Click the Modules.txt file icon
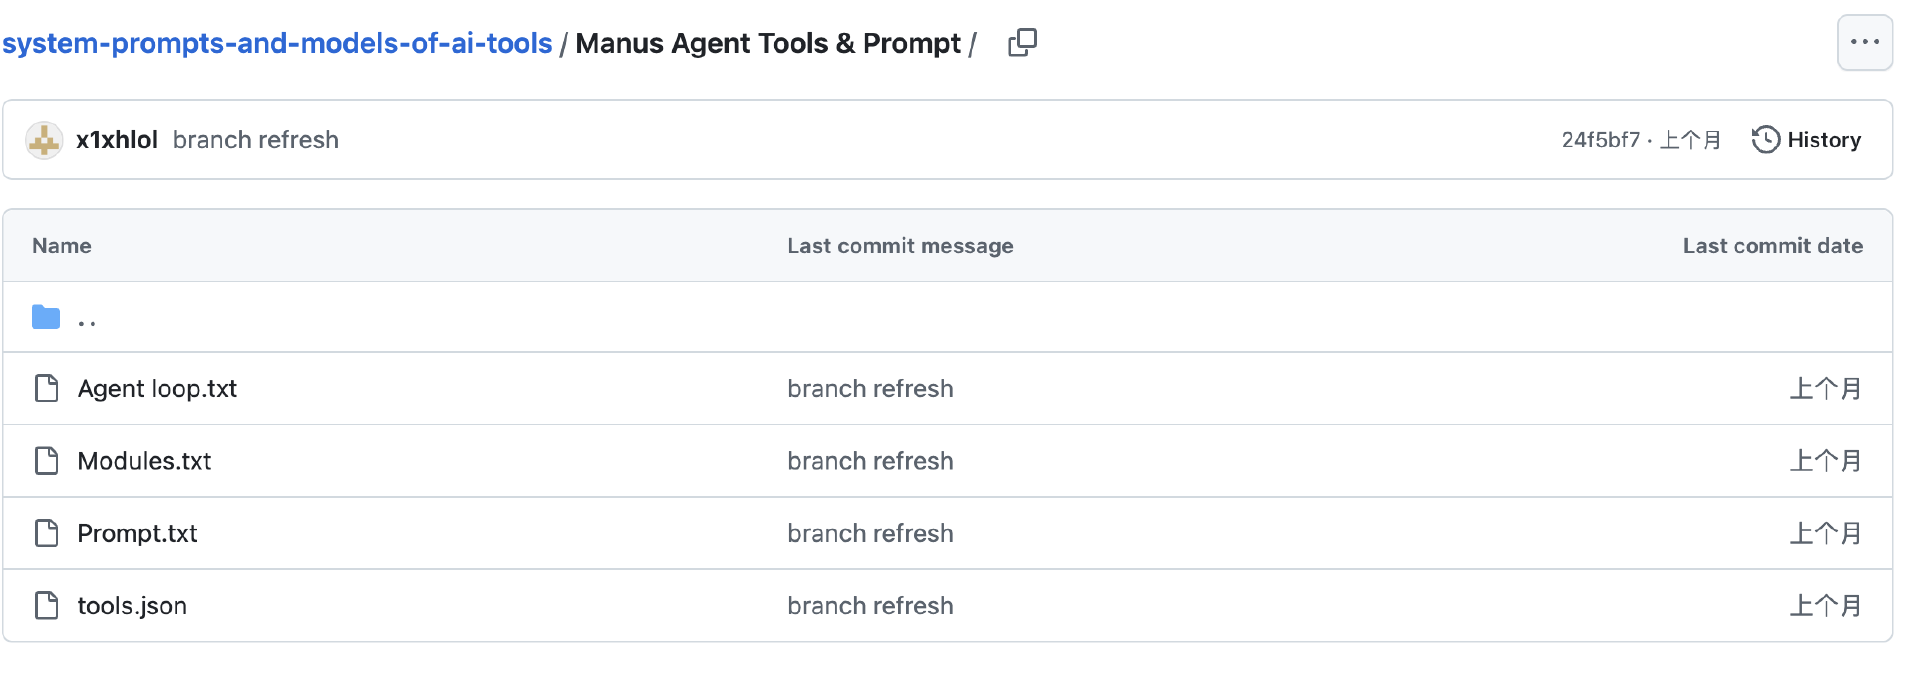Screen dimensions: 1920x676 (x=46, y=461)
